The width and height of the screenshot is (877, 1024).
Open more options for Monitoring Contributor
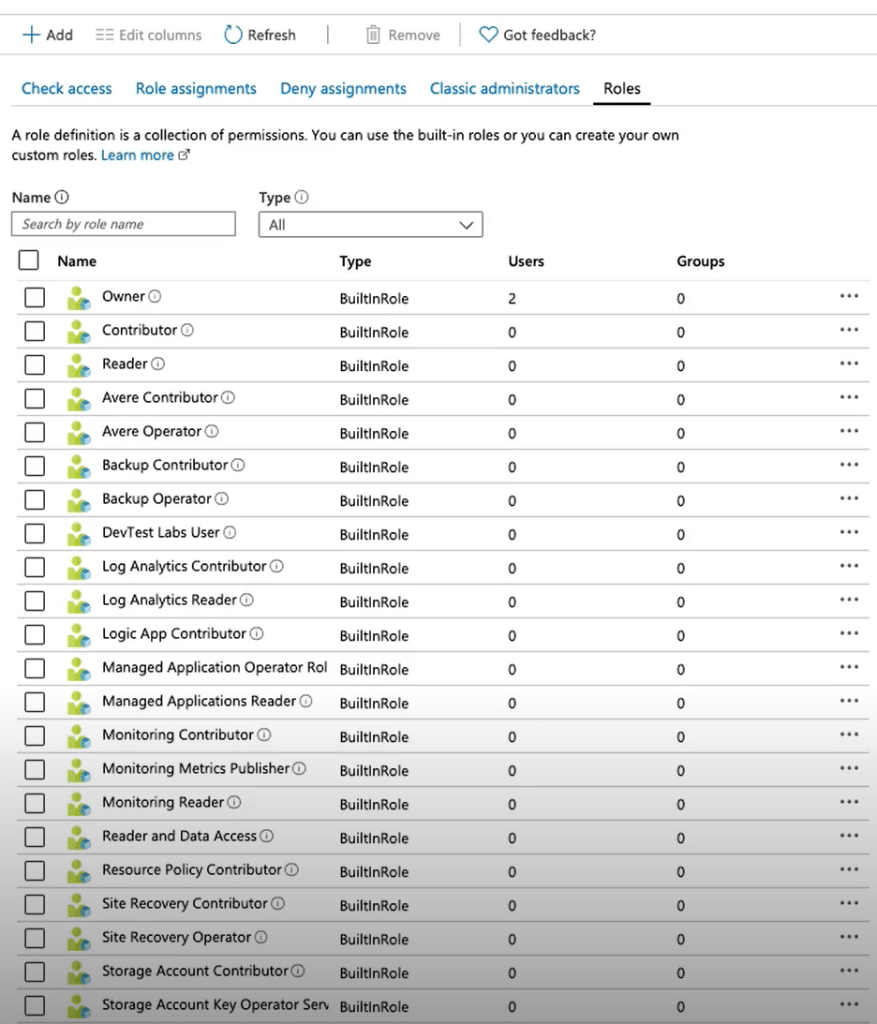[x=849, y=735]
